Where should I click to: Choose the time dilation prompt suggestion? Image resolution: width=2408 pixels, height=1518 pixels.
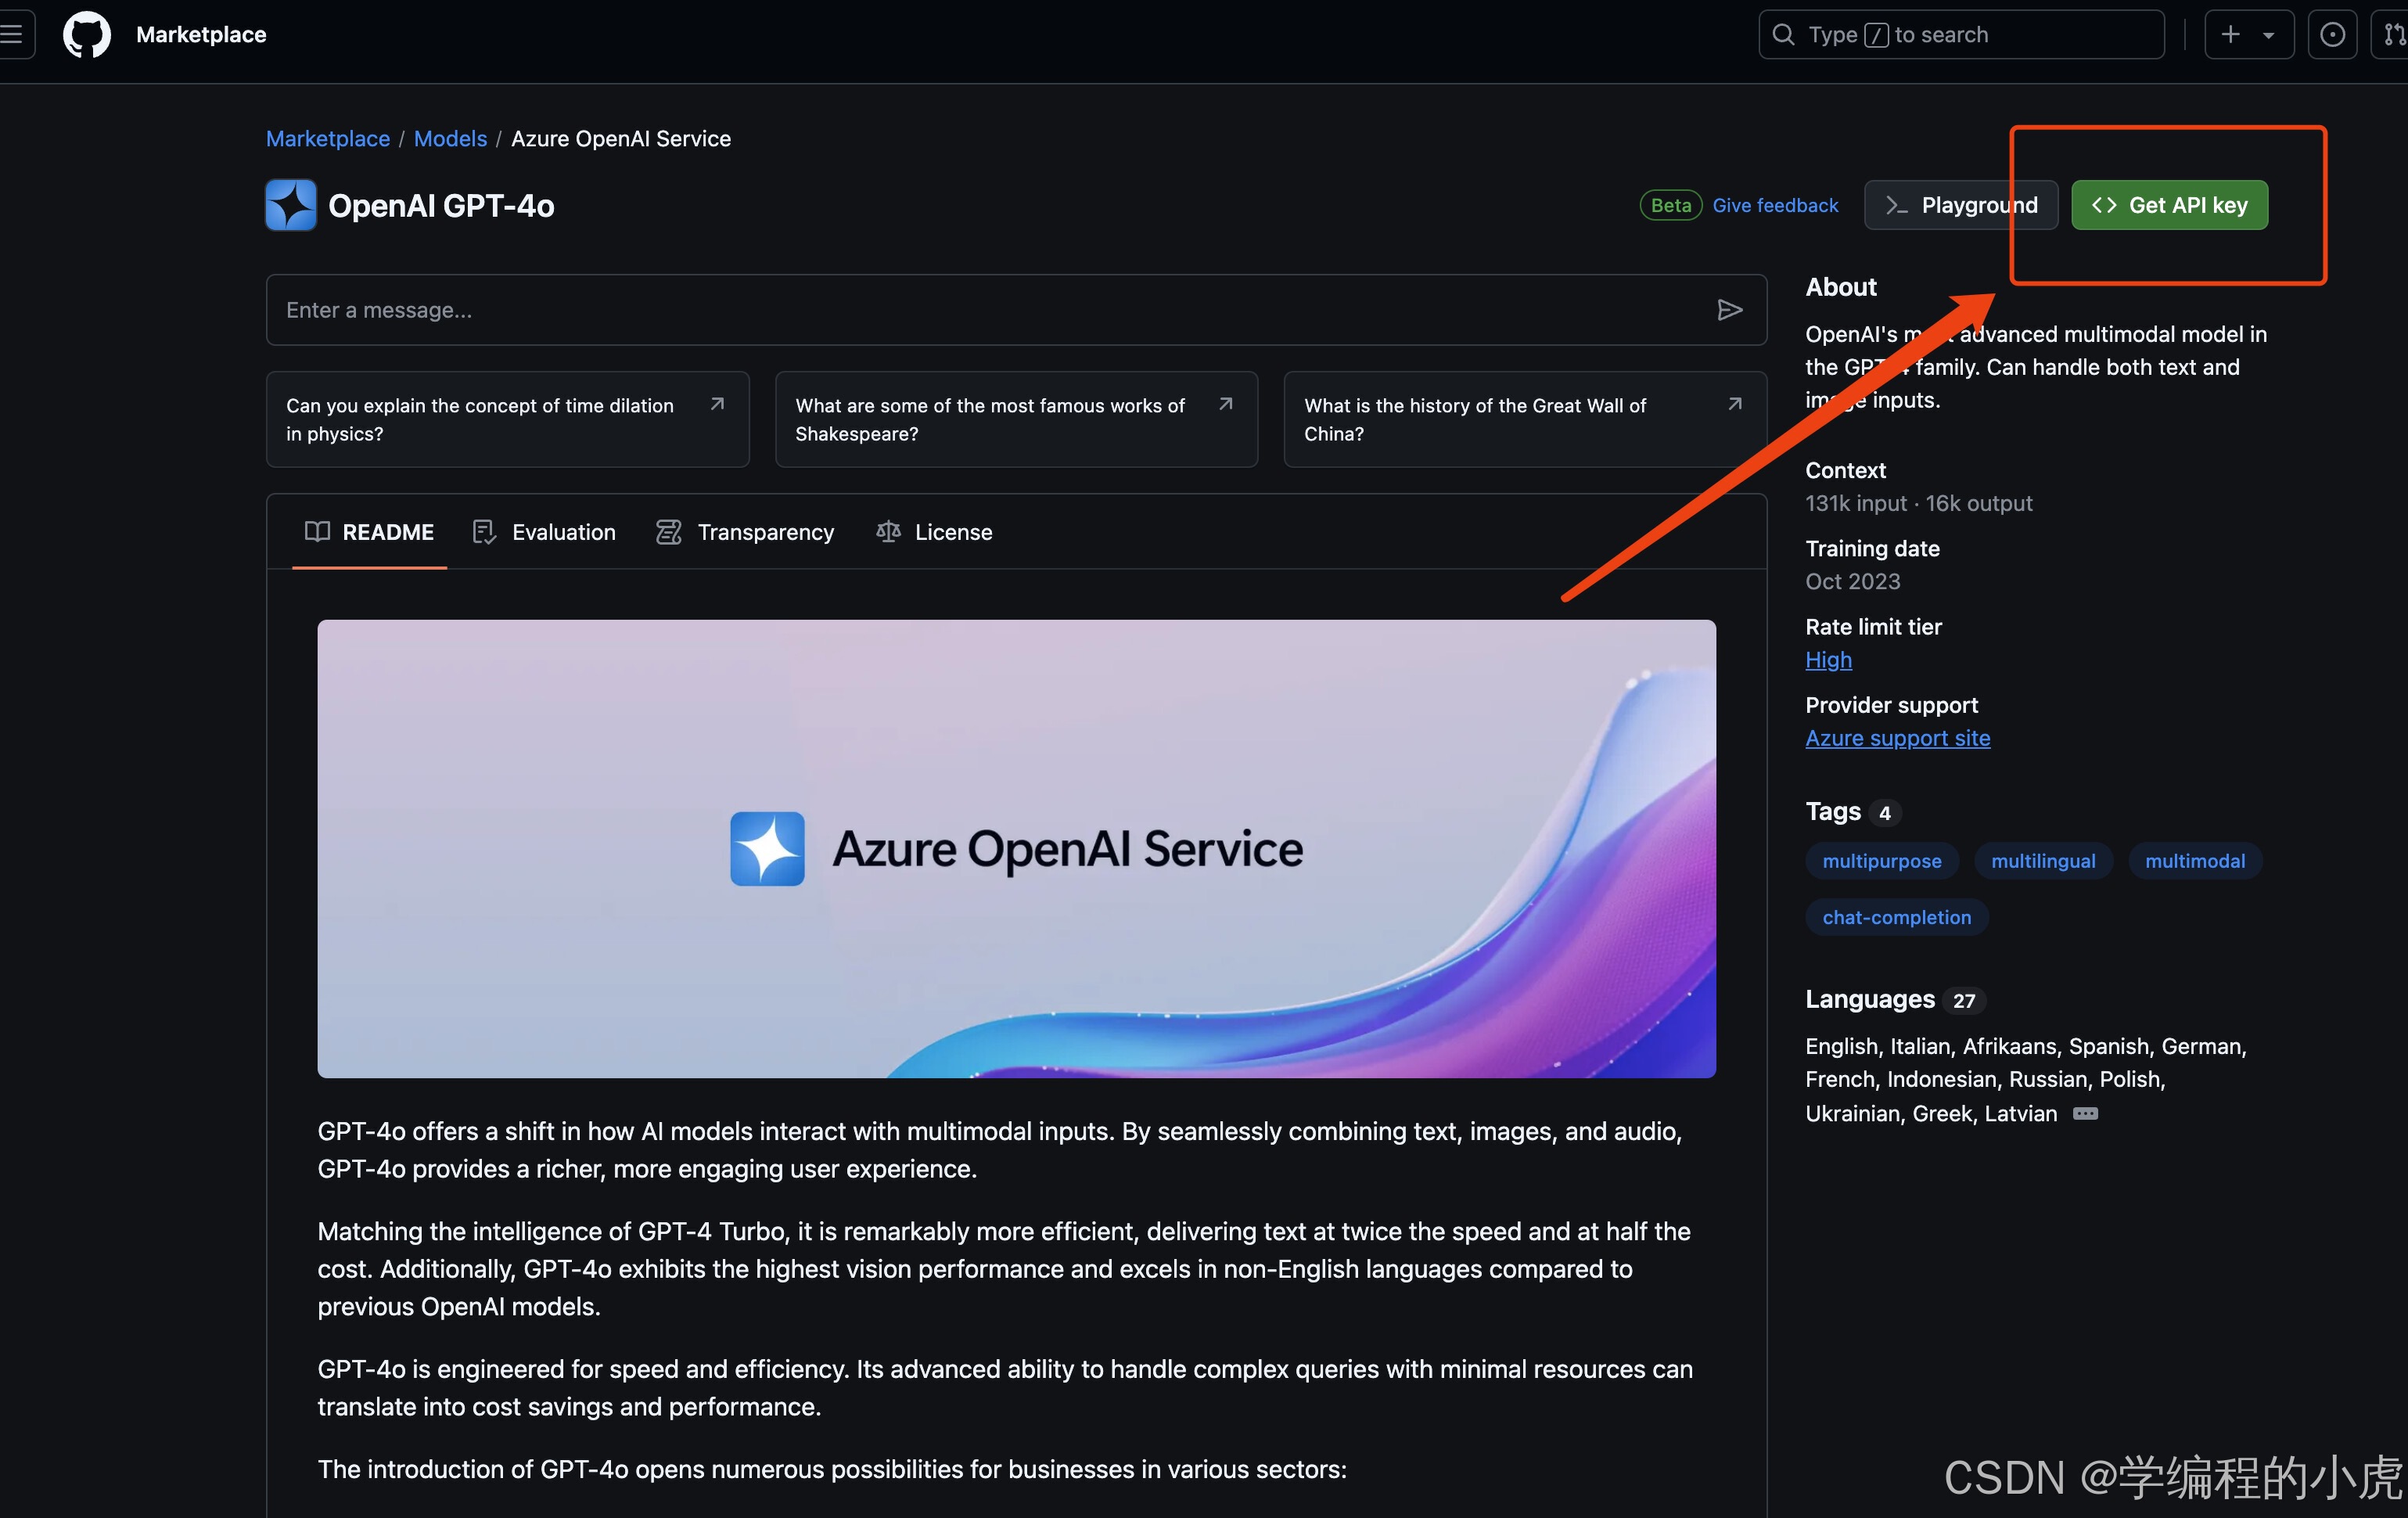point(508,419)
